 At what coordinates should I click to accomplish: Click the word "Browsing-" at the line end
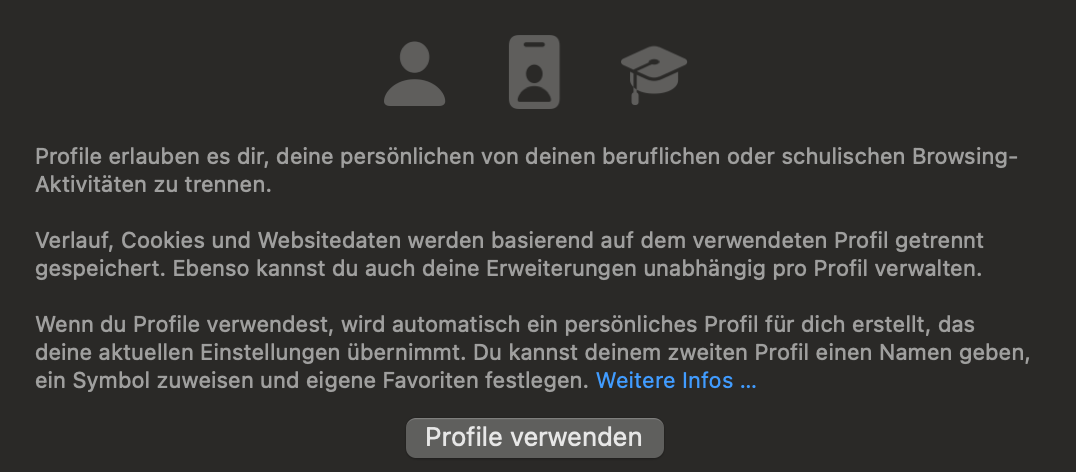pyautogui.click(x=964, y=157)
